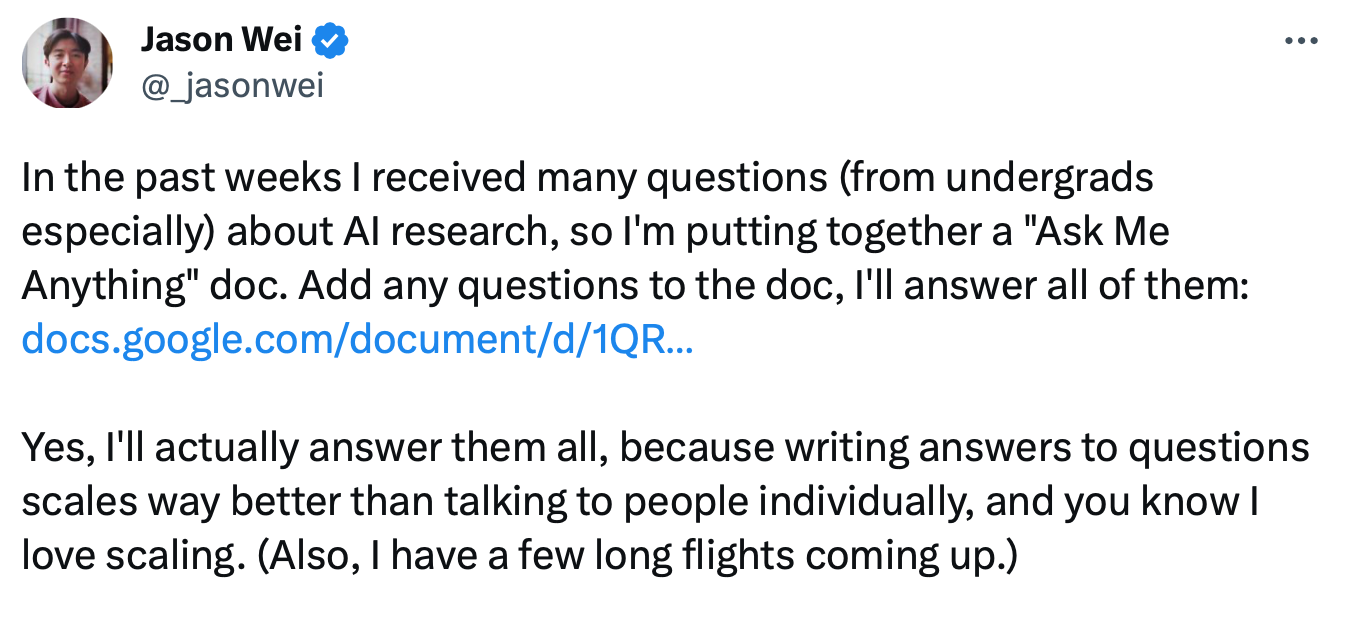Open the three-dot More options menu
Viewport: 1350px width, 628px height.
(x=1301, y=41)
